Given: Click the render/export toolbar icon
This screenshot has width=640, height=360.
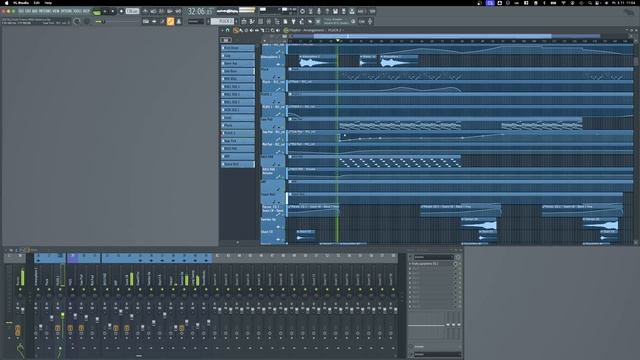Looking at the screenshot, I should pyautogui.click(x=344, y=11).
